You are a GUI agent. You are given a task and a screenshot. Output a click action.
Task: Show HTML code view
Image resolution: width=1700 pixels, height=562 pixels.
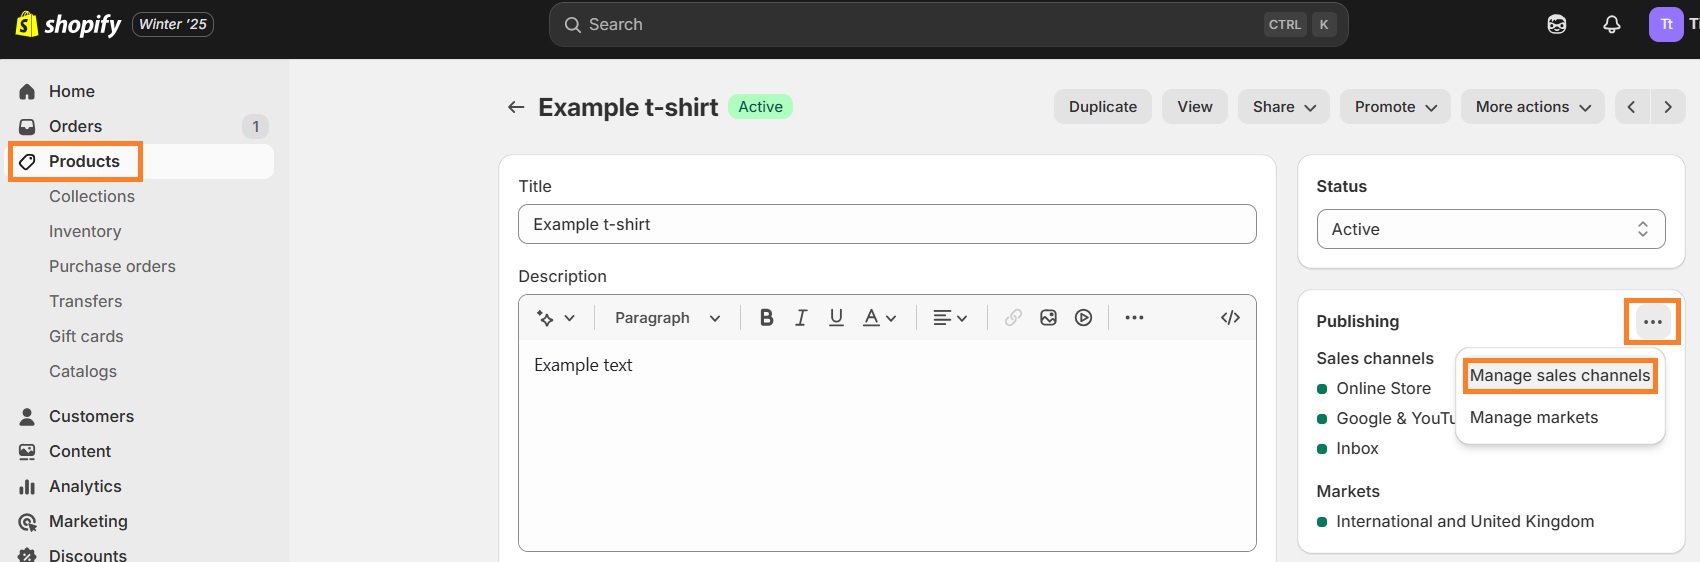[1230, 317]
